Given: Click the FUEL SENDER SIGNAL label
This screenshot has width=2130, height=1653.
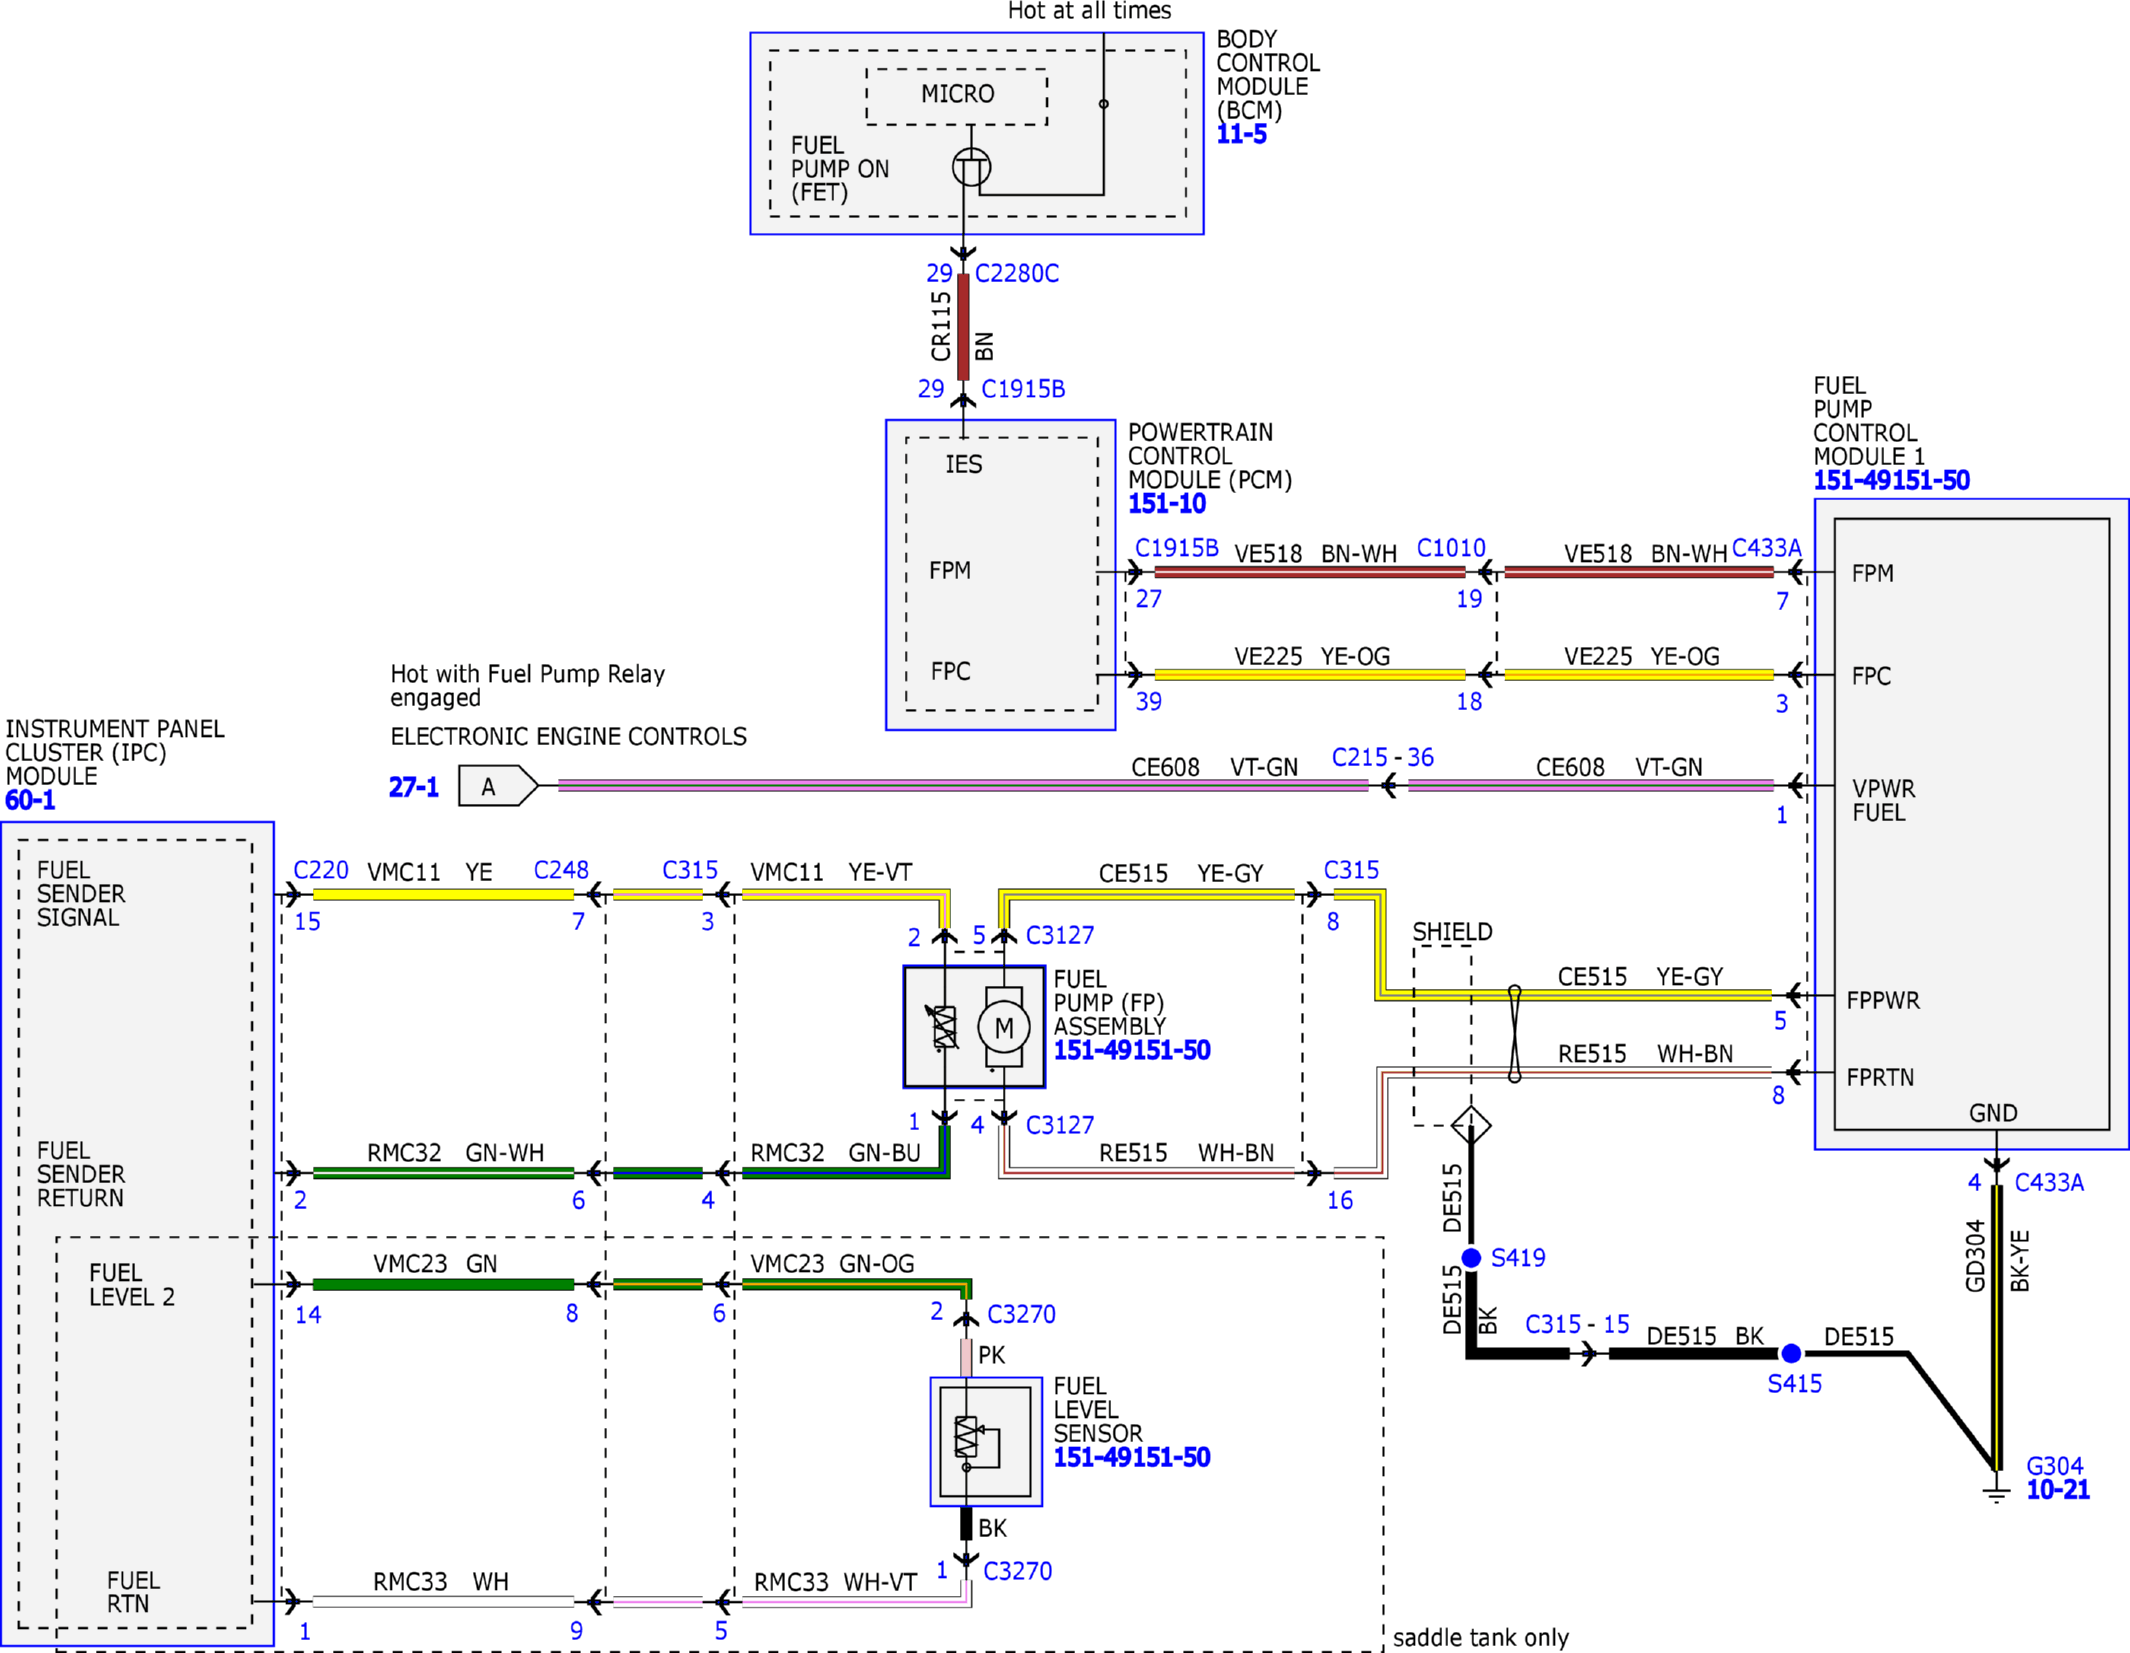Looking at the screenshot, I should coord(81,894).
